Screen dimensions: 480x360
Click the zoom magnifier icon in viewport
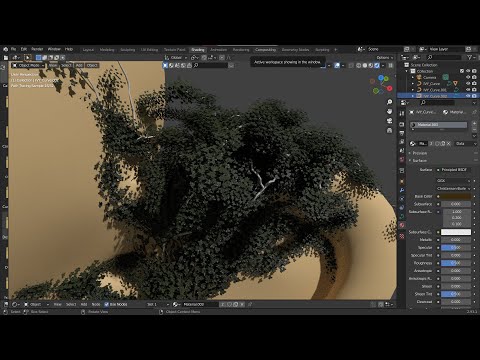[x=389, y=102]
